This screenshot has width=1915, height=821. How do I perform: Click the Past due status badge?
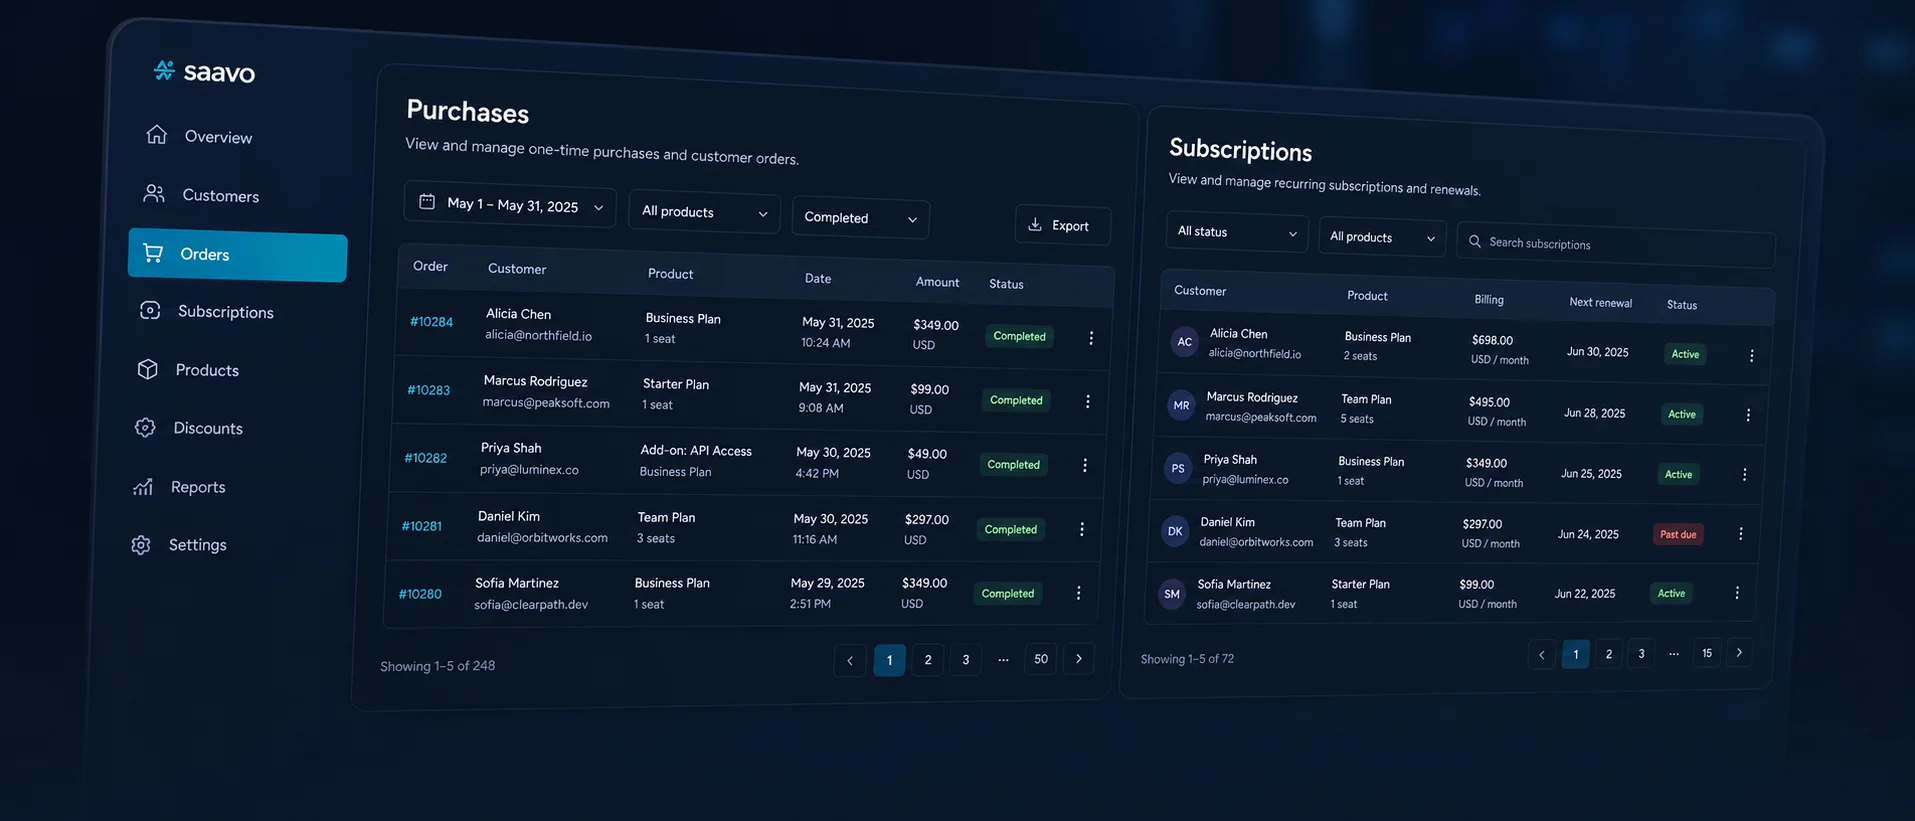tap(1678, 534)
